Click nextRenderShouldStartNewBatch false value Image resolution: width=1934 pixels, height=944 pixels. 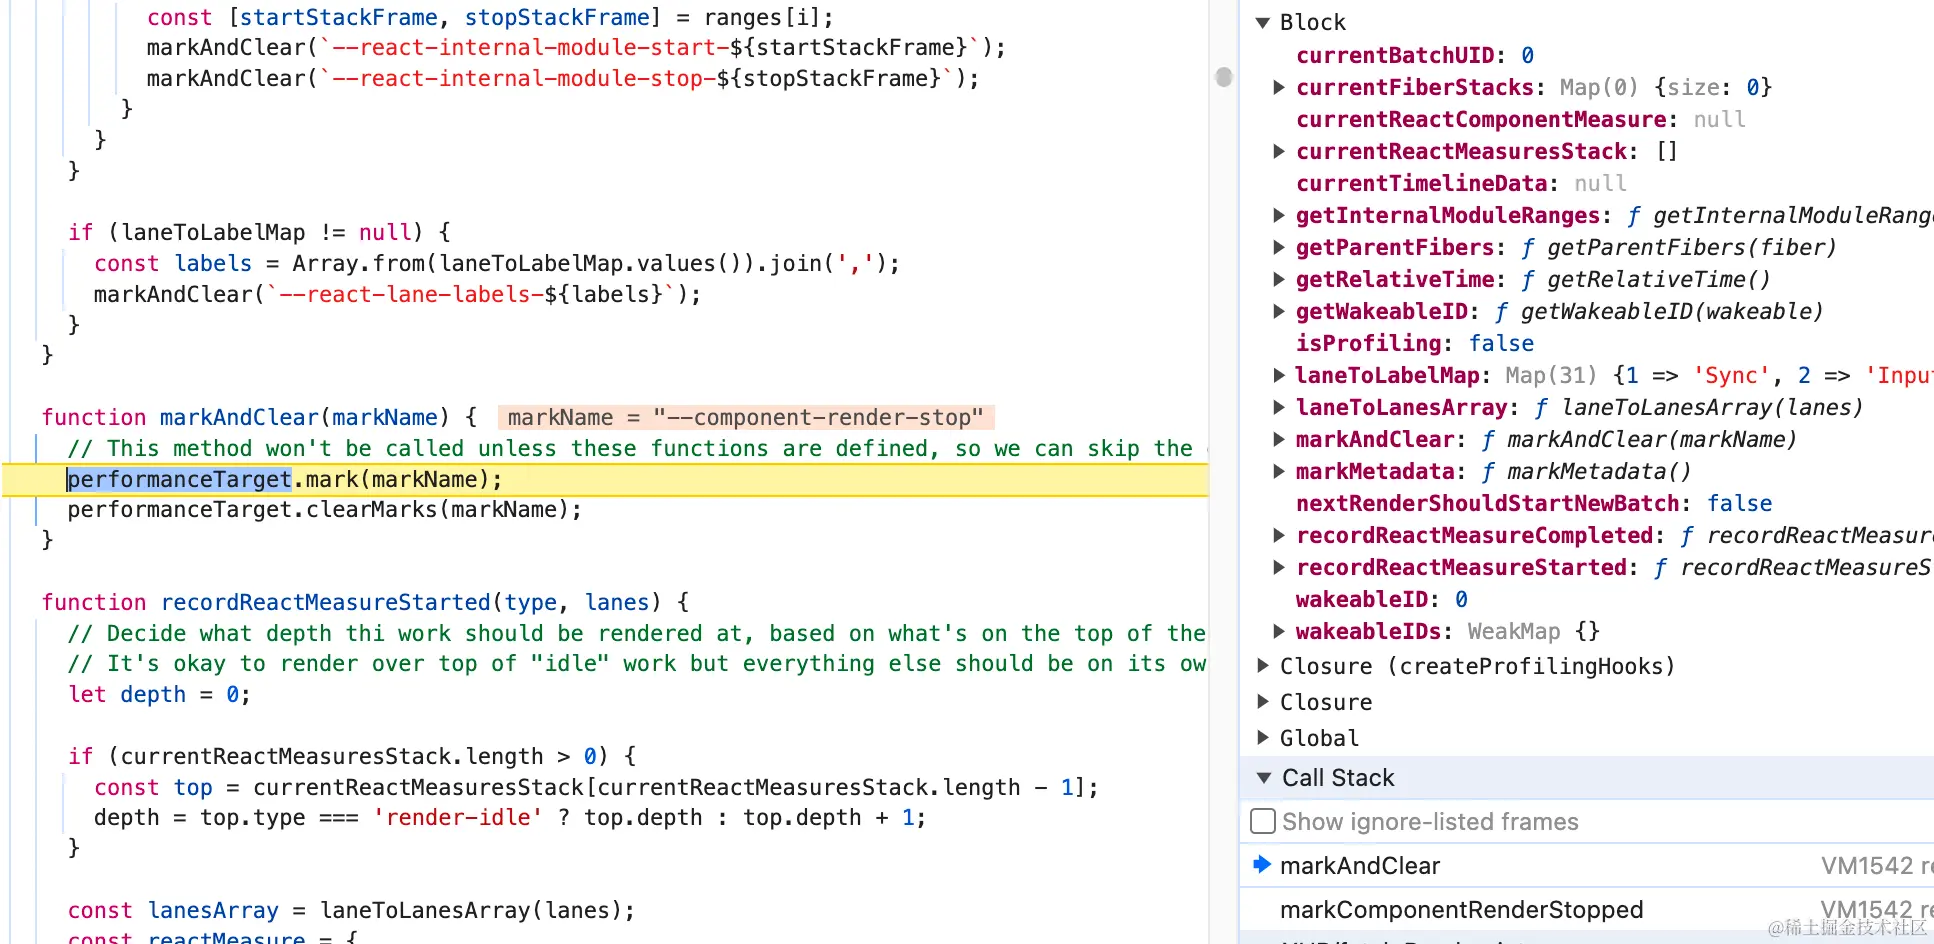[x=1740, y=503]
